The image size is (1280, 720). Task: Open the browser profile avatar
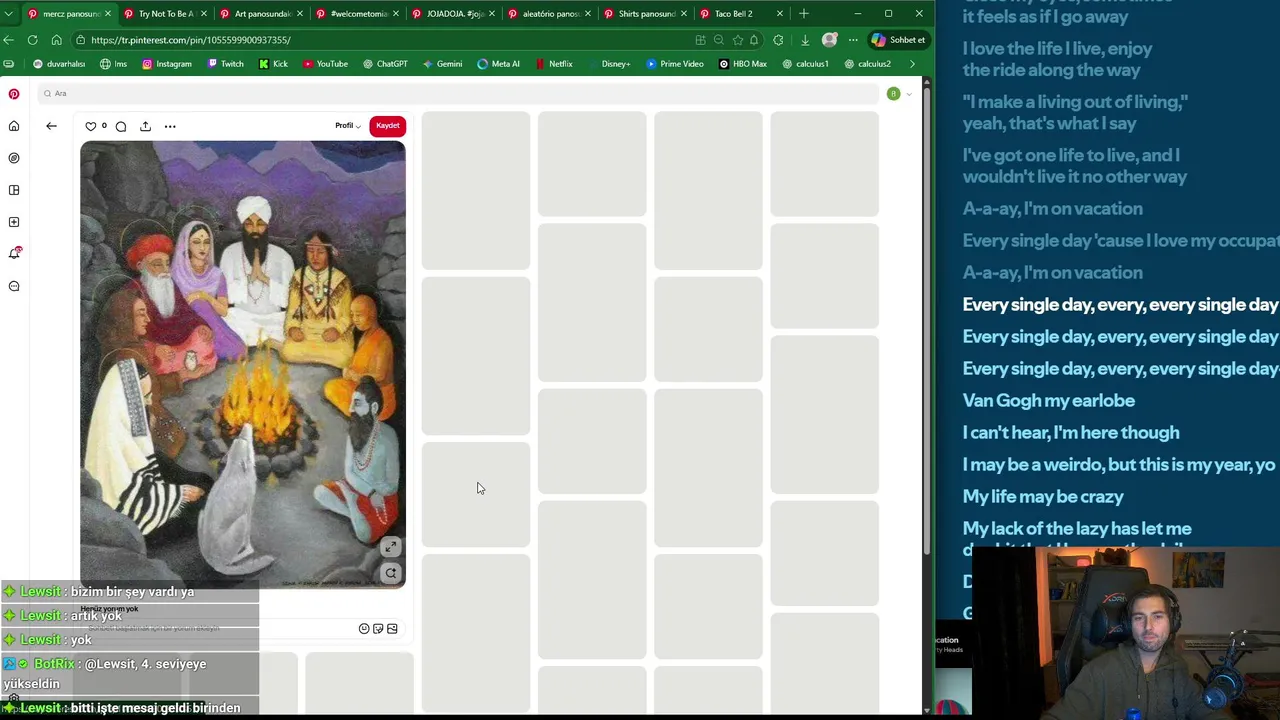coord(829,40)
